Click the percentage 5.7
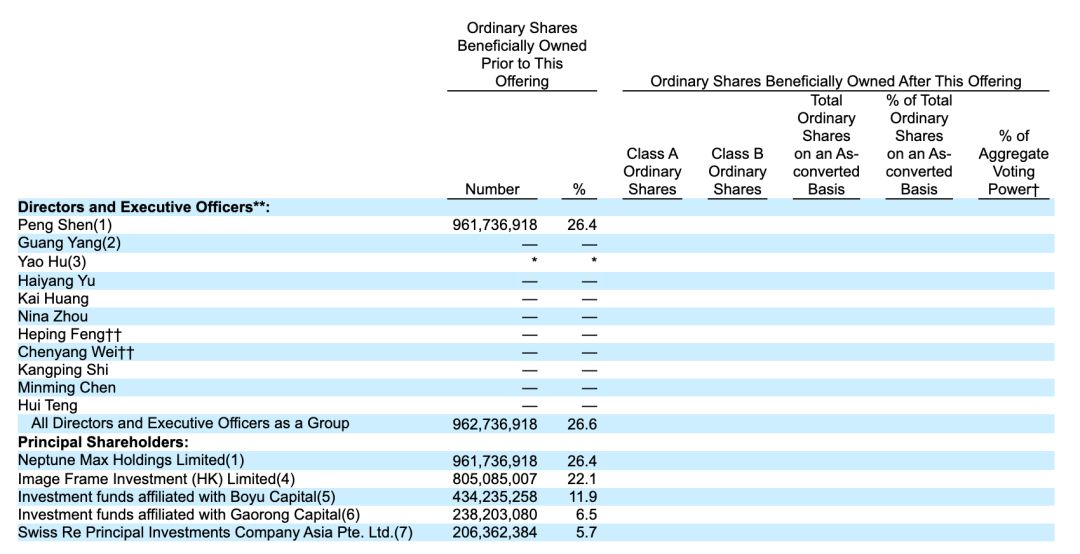The height and width of the screenshot is (554, 1080). point(585,533)
